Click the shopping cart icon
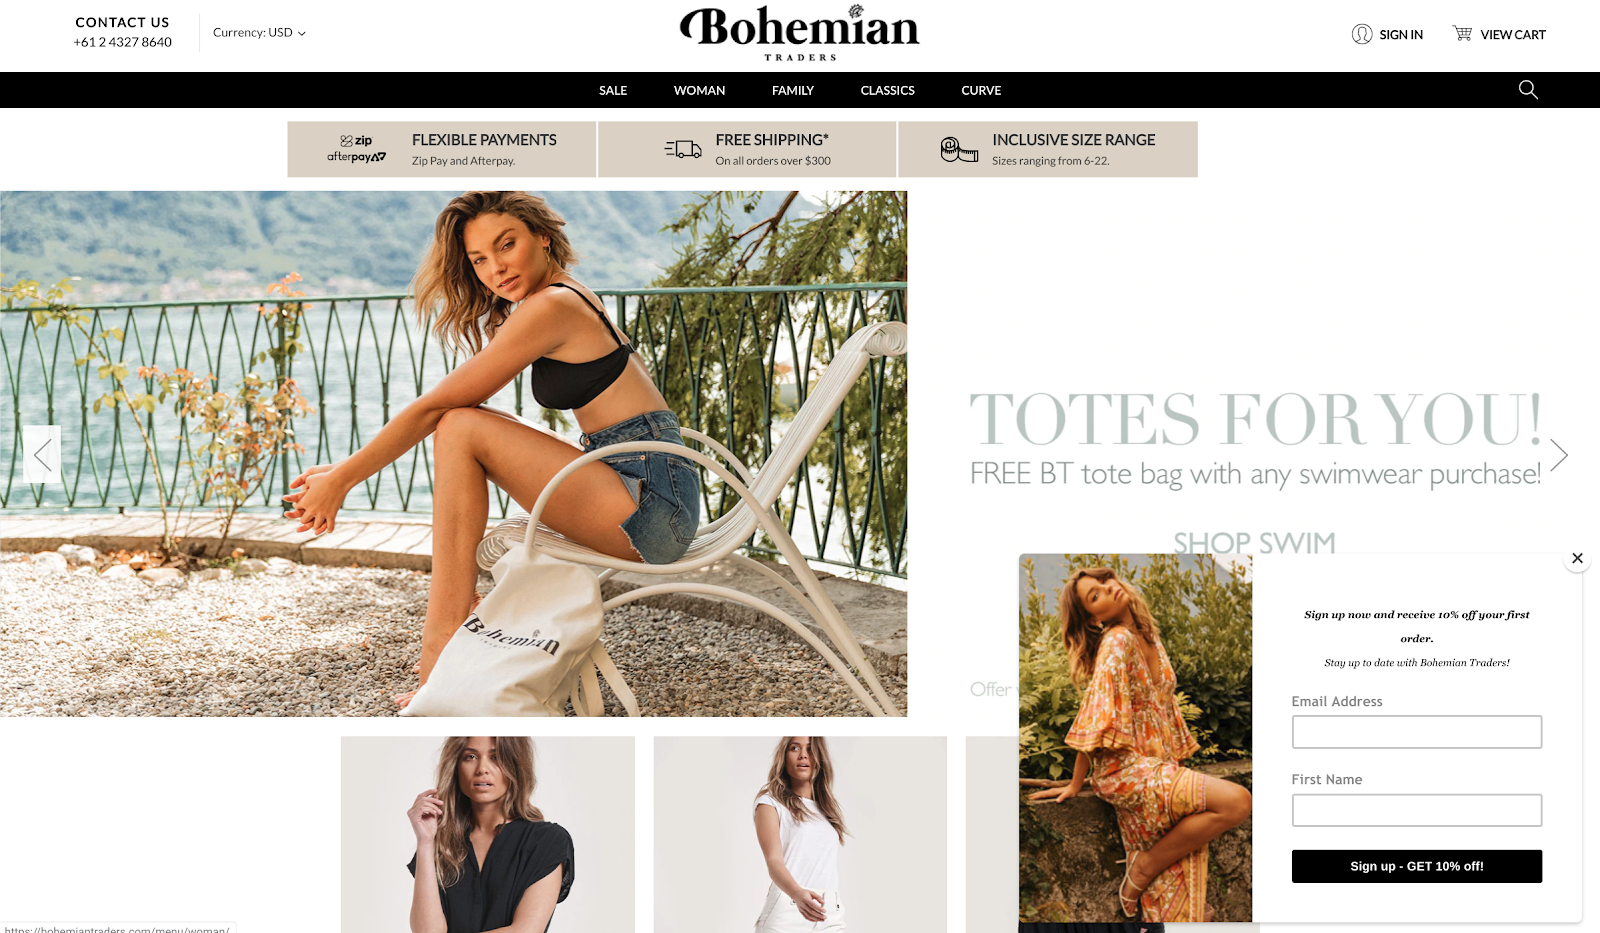Viewport: 1600px width, 933px height. (x=1462, y=34)
